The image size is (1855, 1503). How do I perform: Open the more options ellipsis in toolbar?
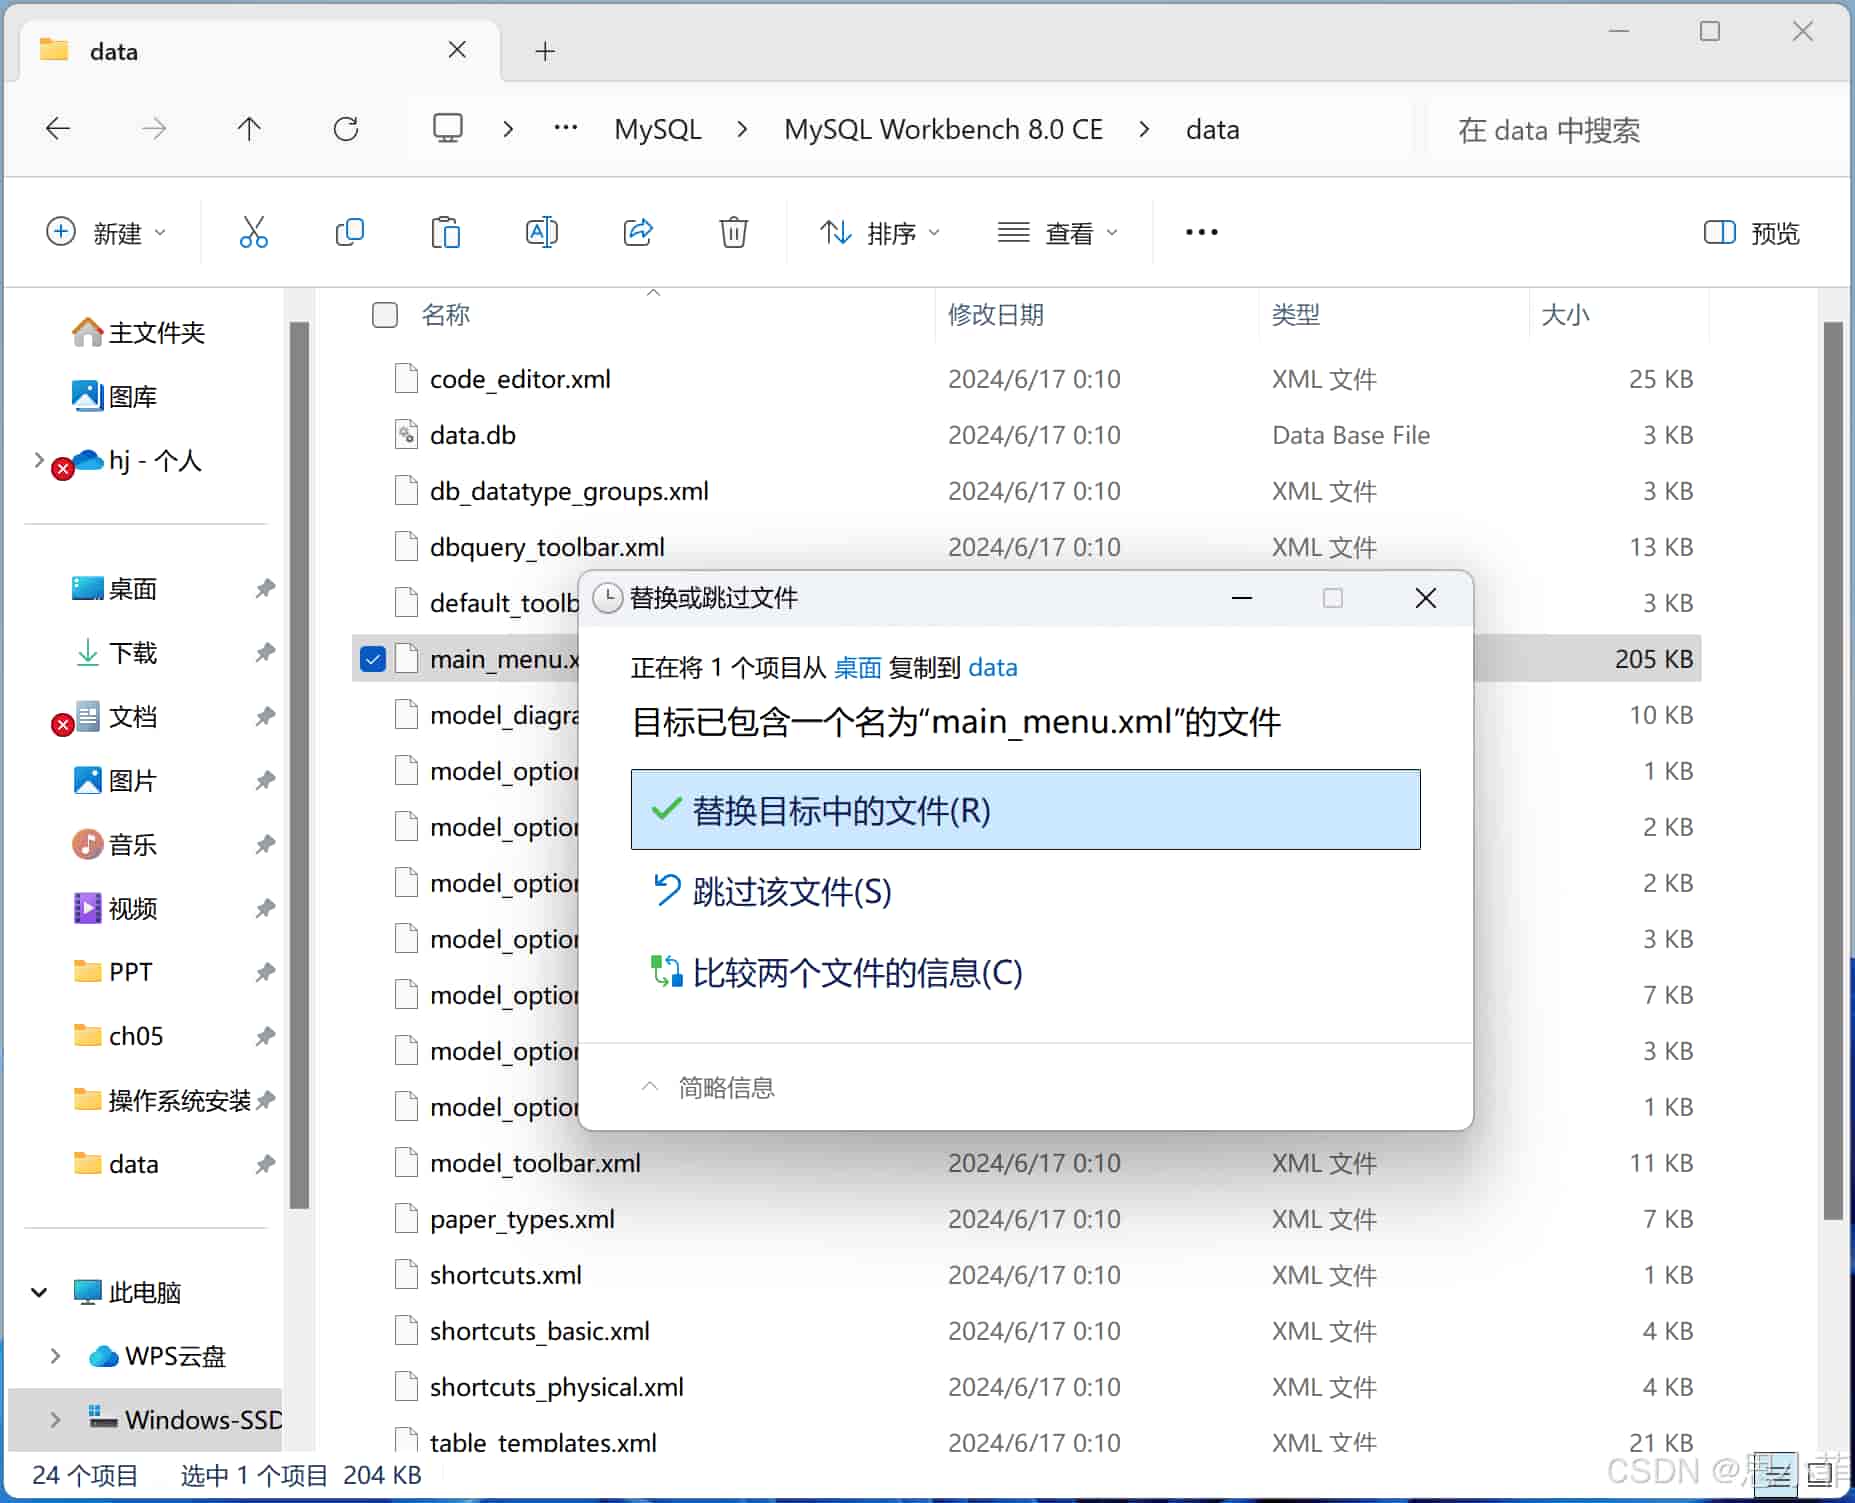pyautogui.click(x=1201, y=232)
